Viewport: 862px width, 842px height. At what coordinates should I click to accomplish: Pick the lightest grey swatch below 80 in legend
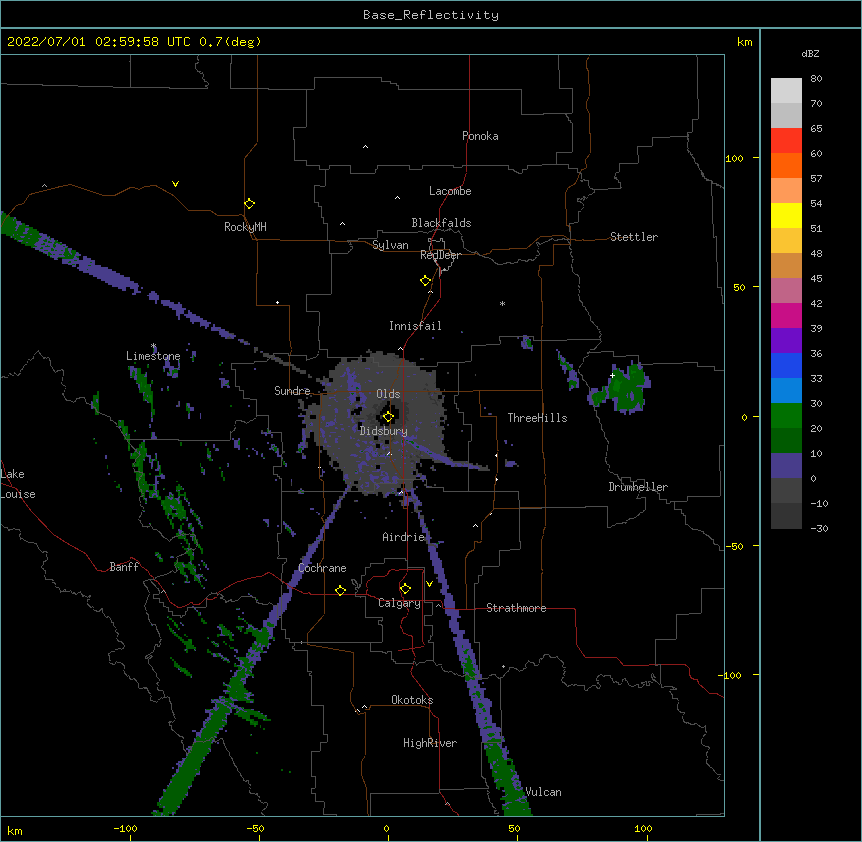786,91
